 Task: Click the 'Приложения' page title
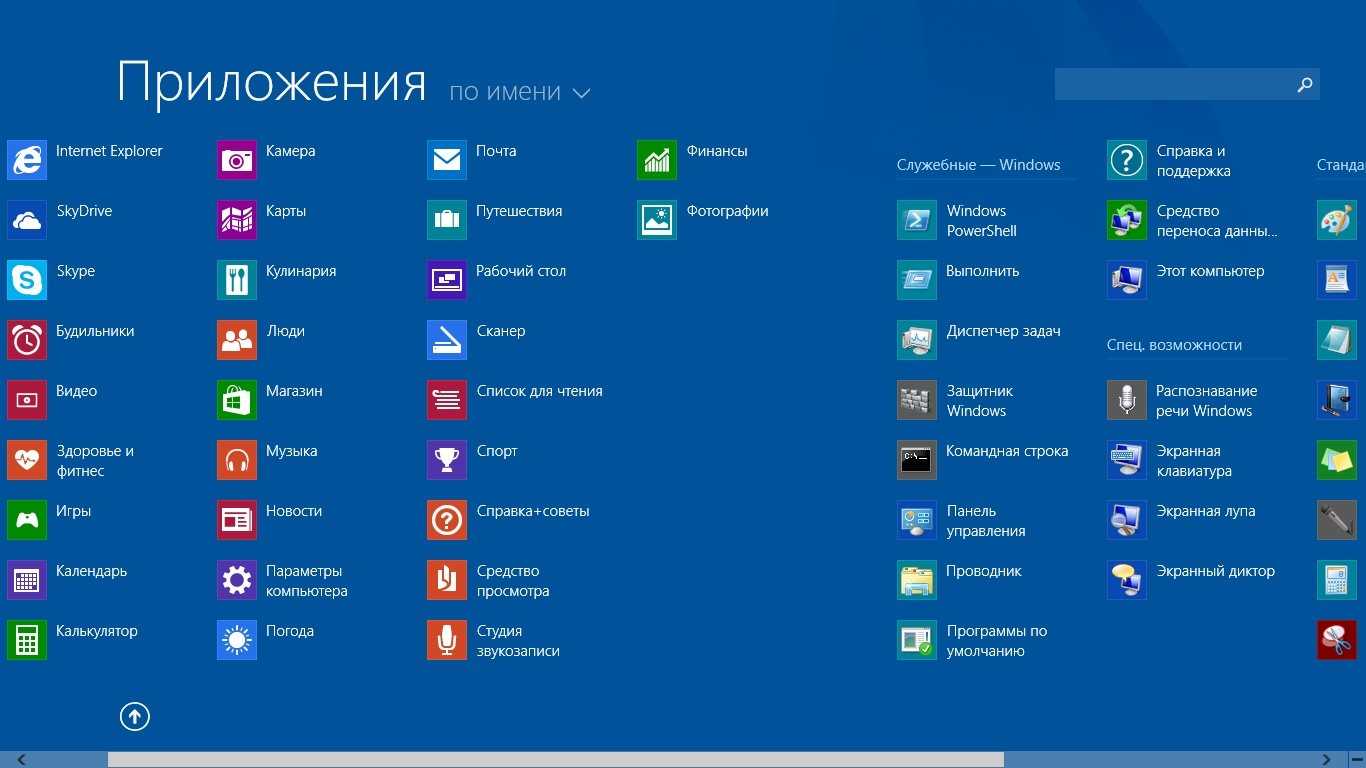pos(272,82)
